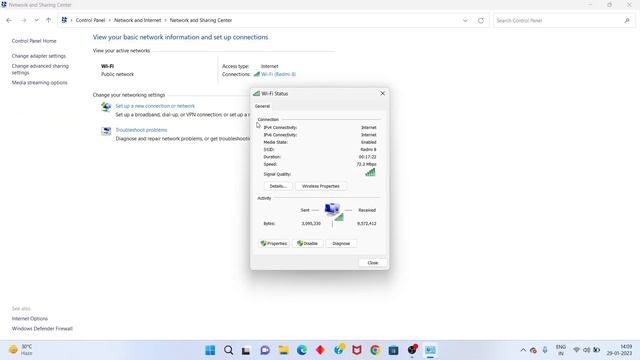The image size is (640, 360).
Task: Select Control Panel in the breadcrumb
Action: point(90,20)
